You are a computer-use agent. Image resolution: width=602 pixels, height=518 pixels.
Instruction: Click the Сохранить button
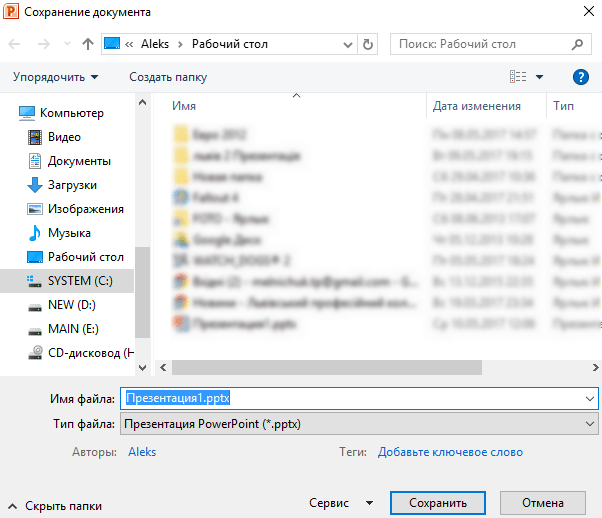click(x=438, y=503)
